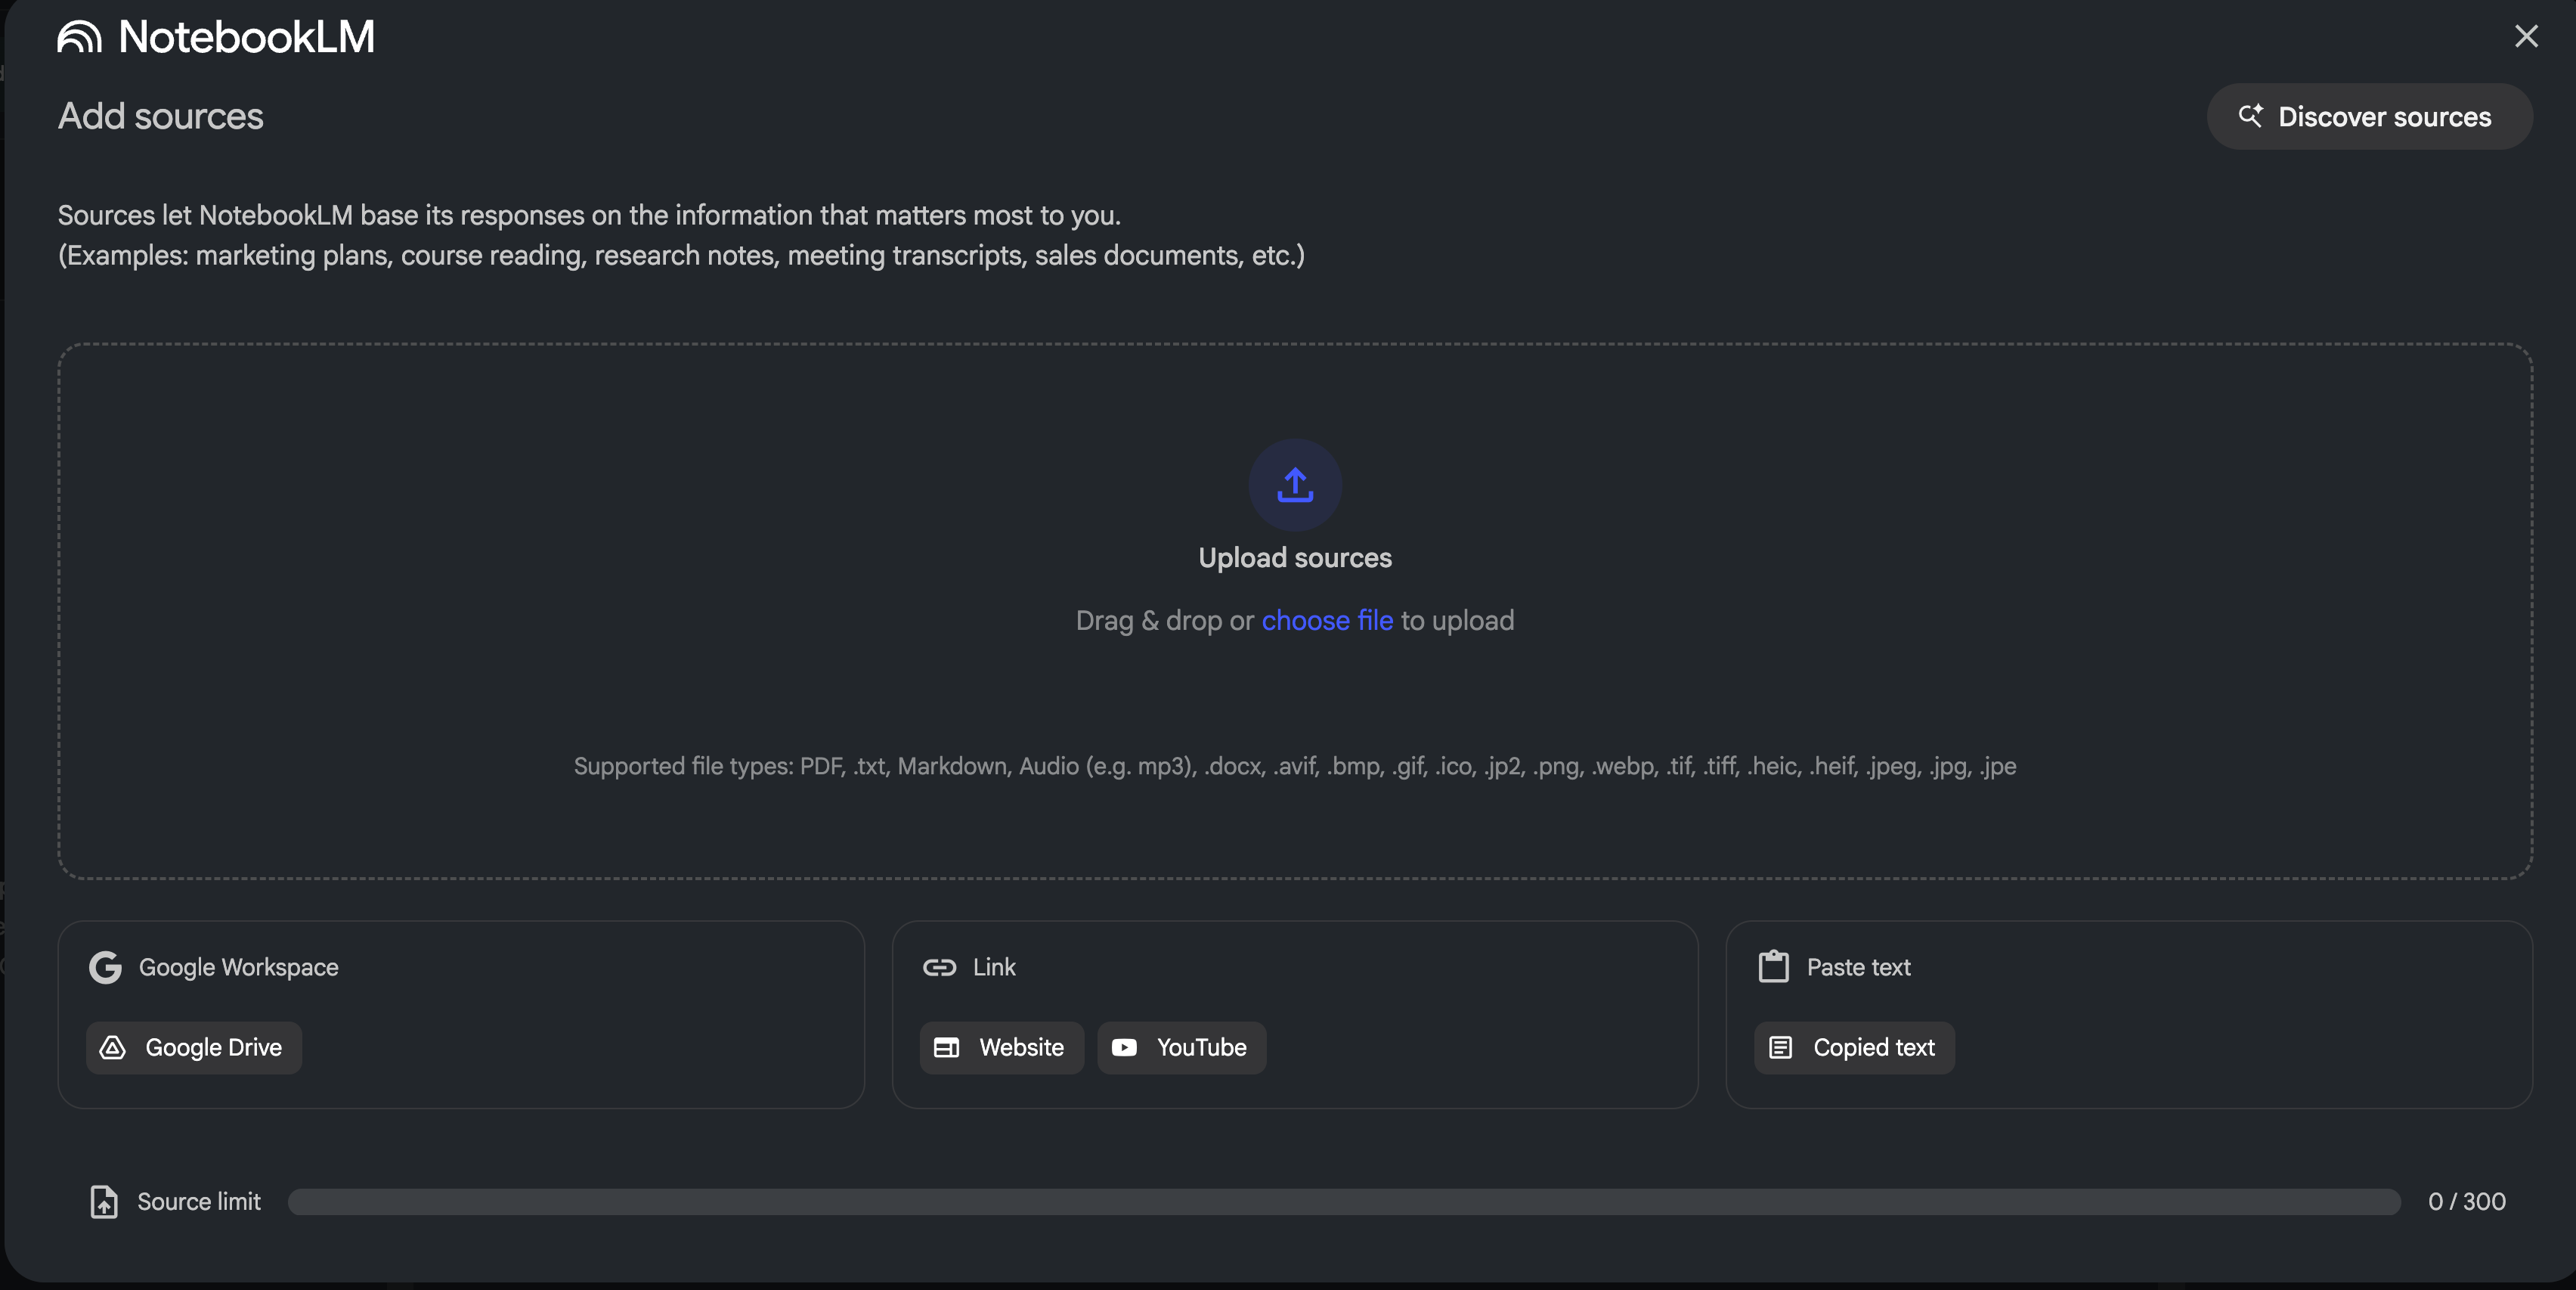
Task: Open the Discover sources button
Action: (x=2369, y=117)
